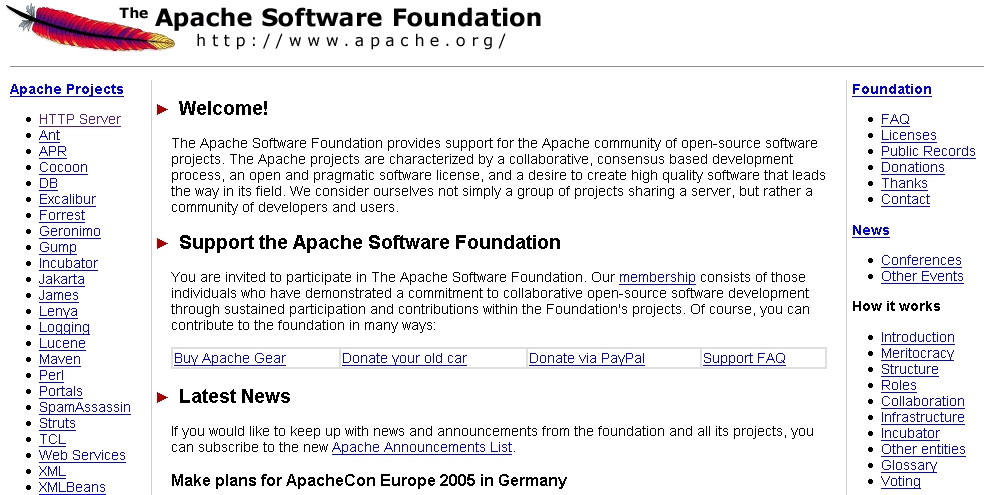The height and width of the screenshot is (495, 988).
Task: Go to the SpamAssassin project
Action: point(85,407)
